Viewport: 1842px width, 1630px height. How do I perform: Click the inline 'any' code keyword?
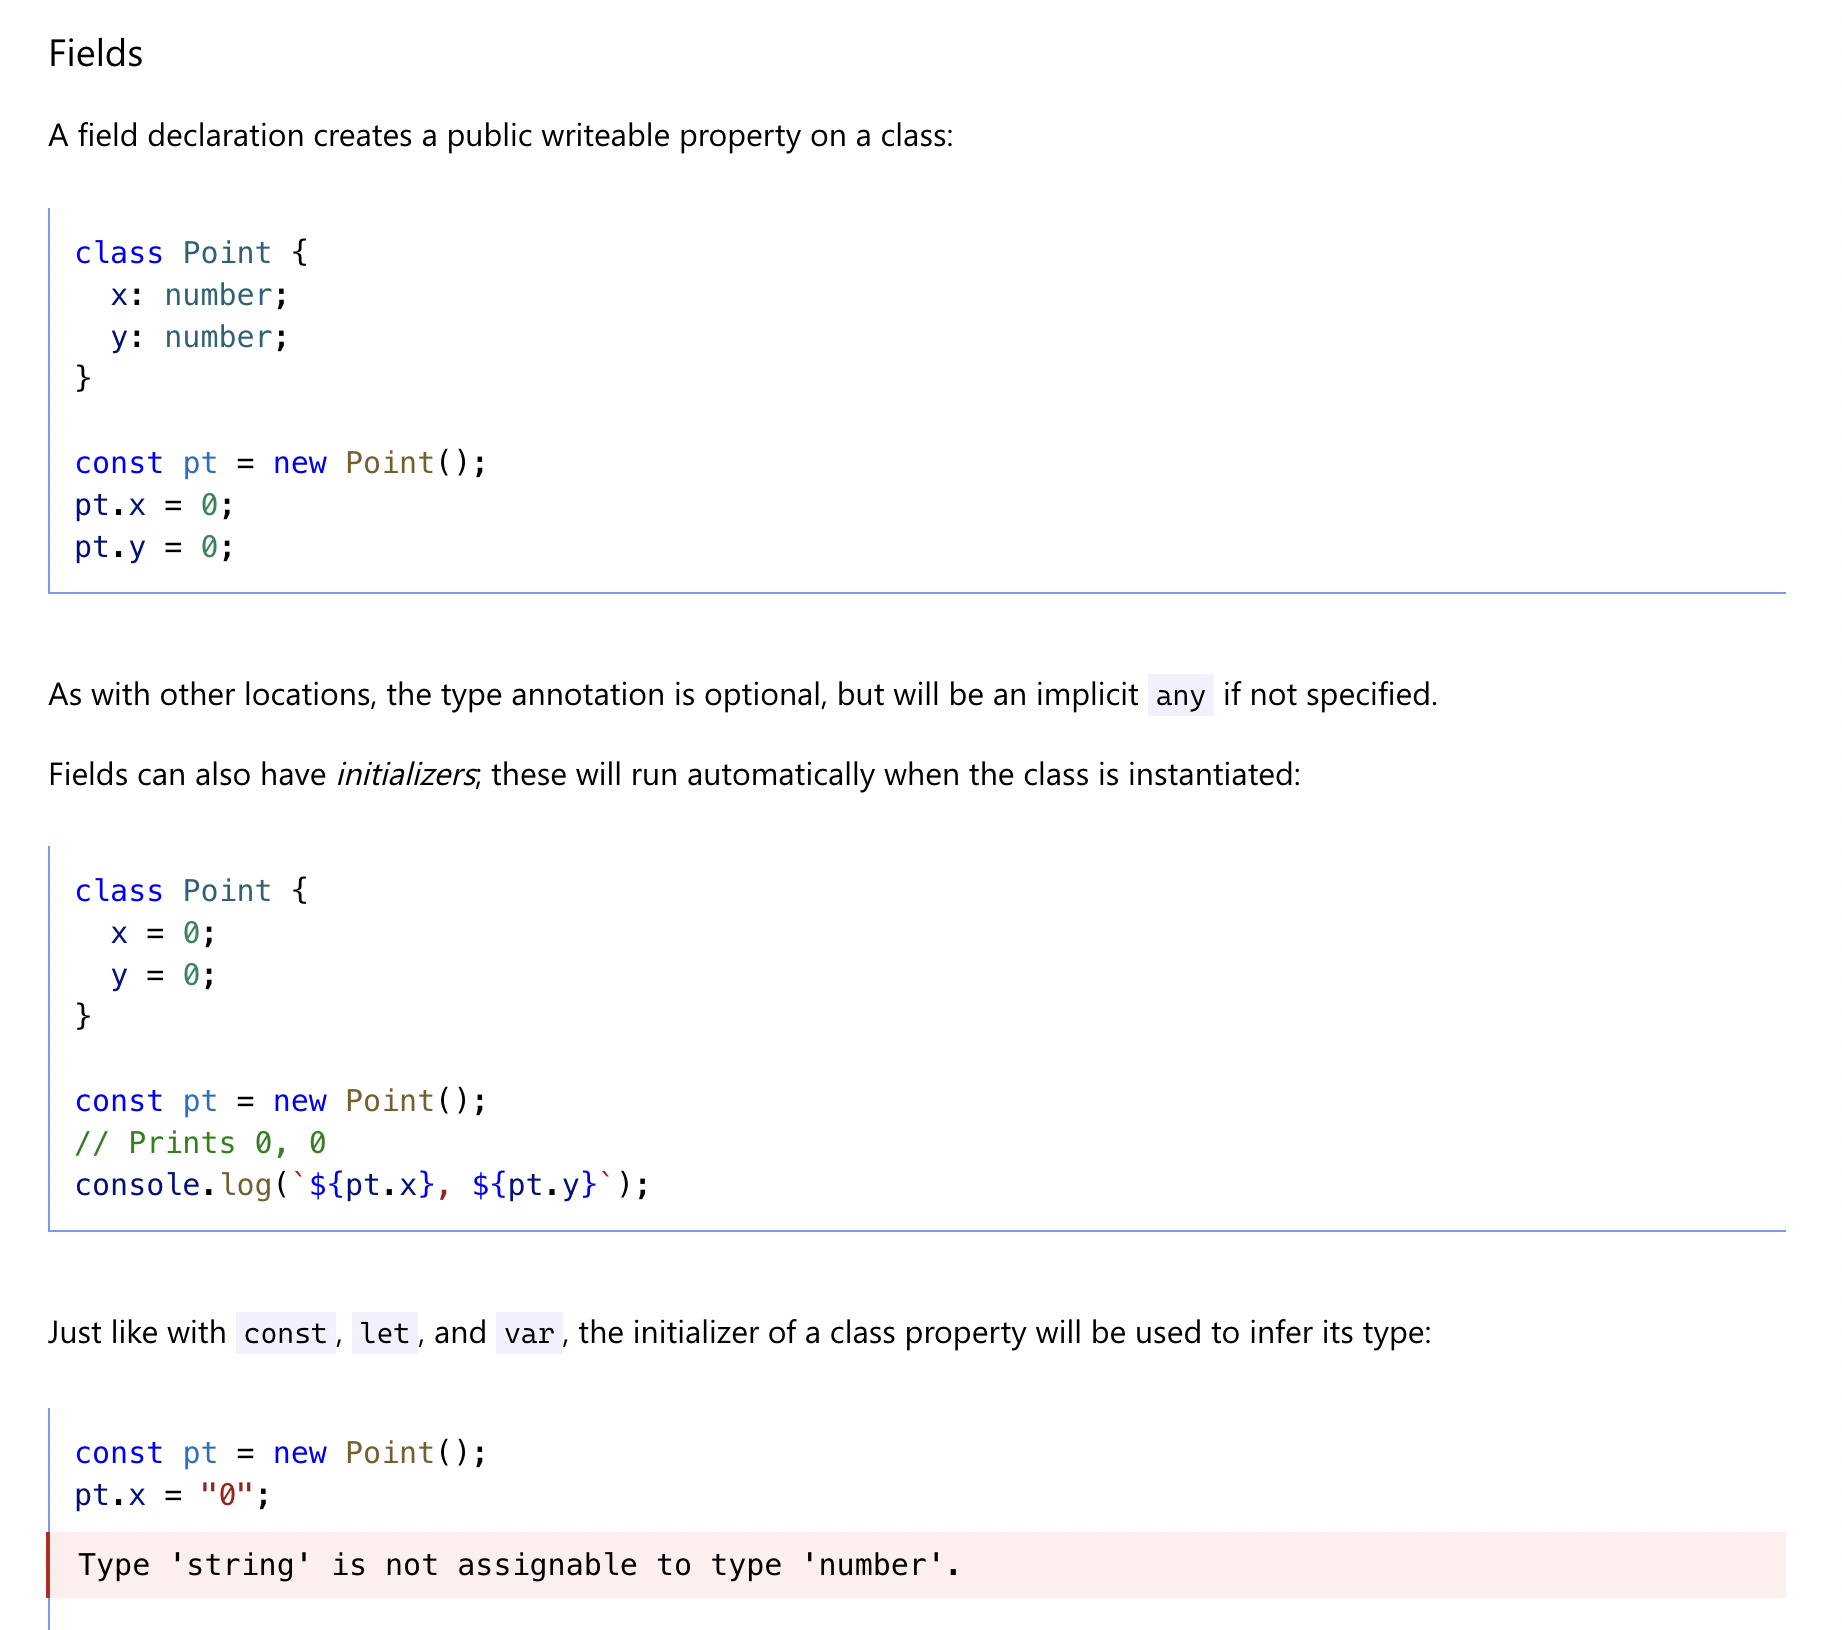click(x=1180, y=695)
